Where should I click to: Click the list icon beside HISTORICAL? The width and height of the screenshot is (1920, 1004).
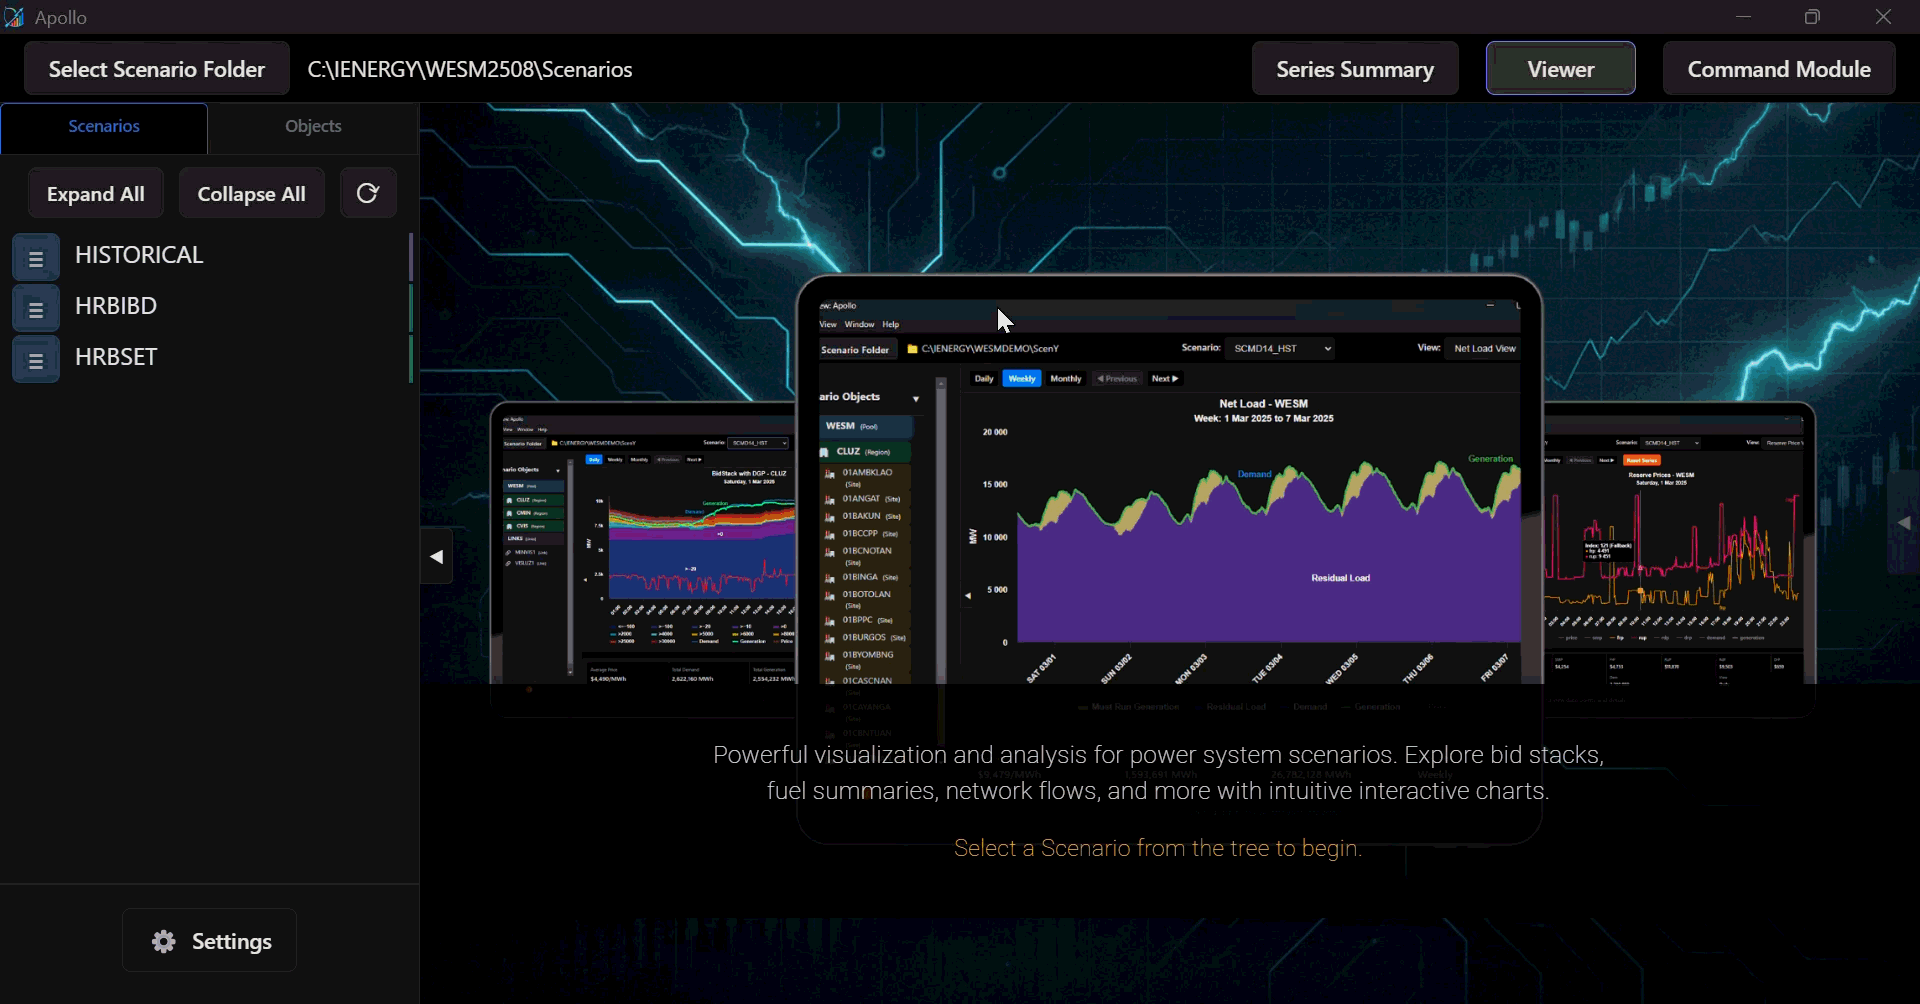36,258
